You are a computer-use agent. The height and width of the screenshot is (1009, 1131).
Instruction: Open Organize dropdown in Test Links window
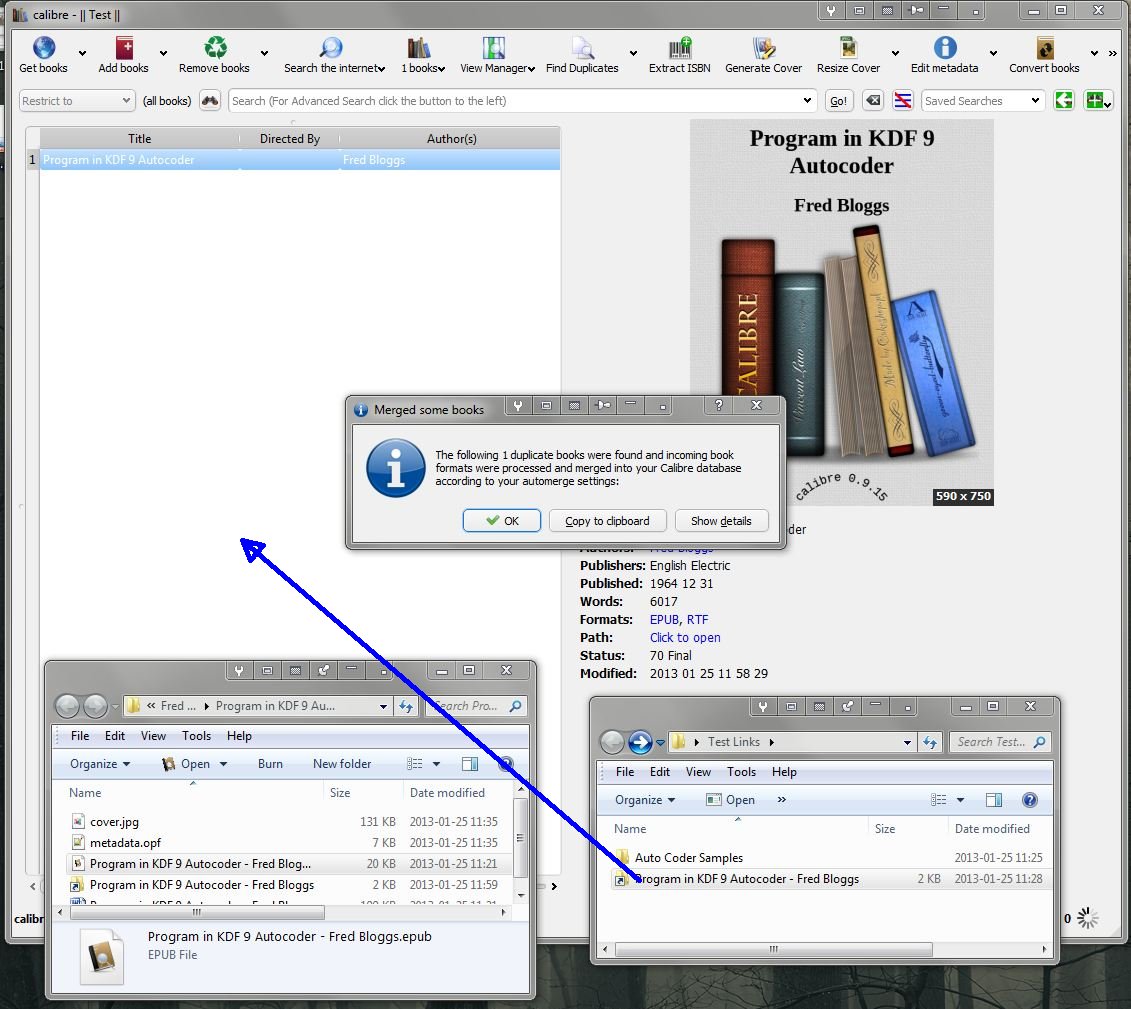(x=645, y=800)
